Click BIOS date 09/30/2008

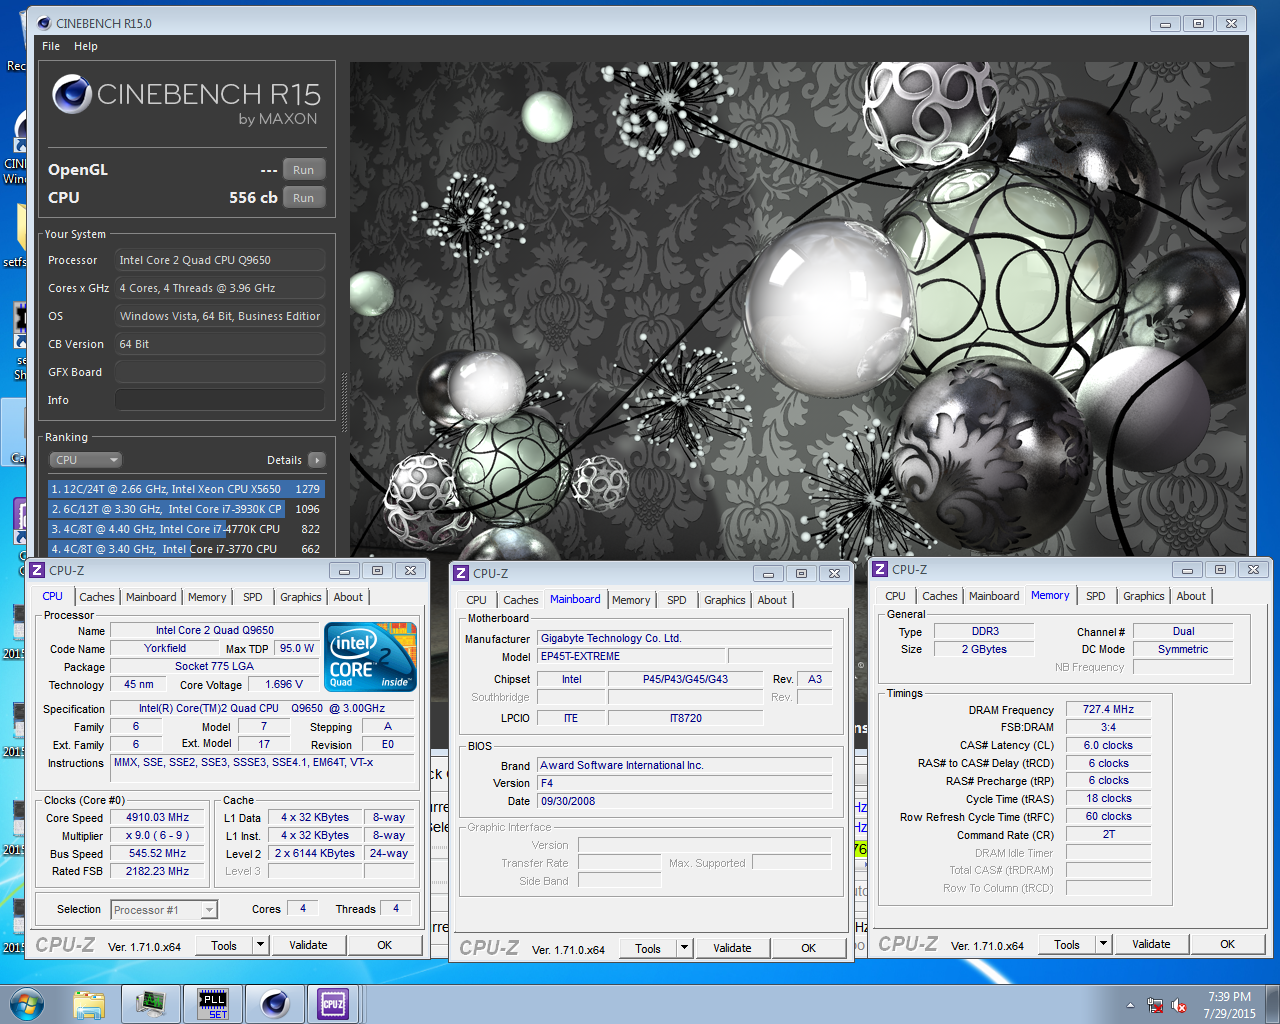tap(684, 801)
